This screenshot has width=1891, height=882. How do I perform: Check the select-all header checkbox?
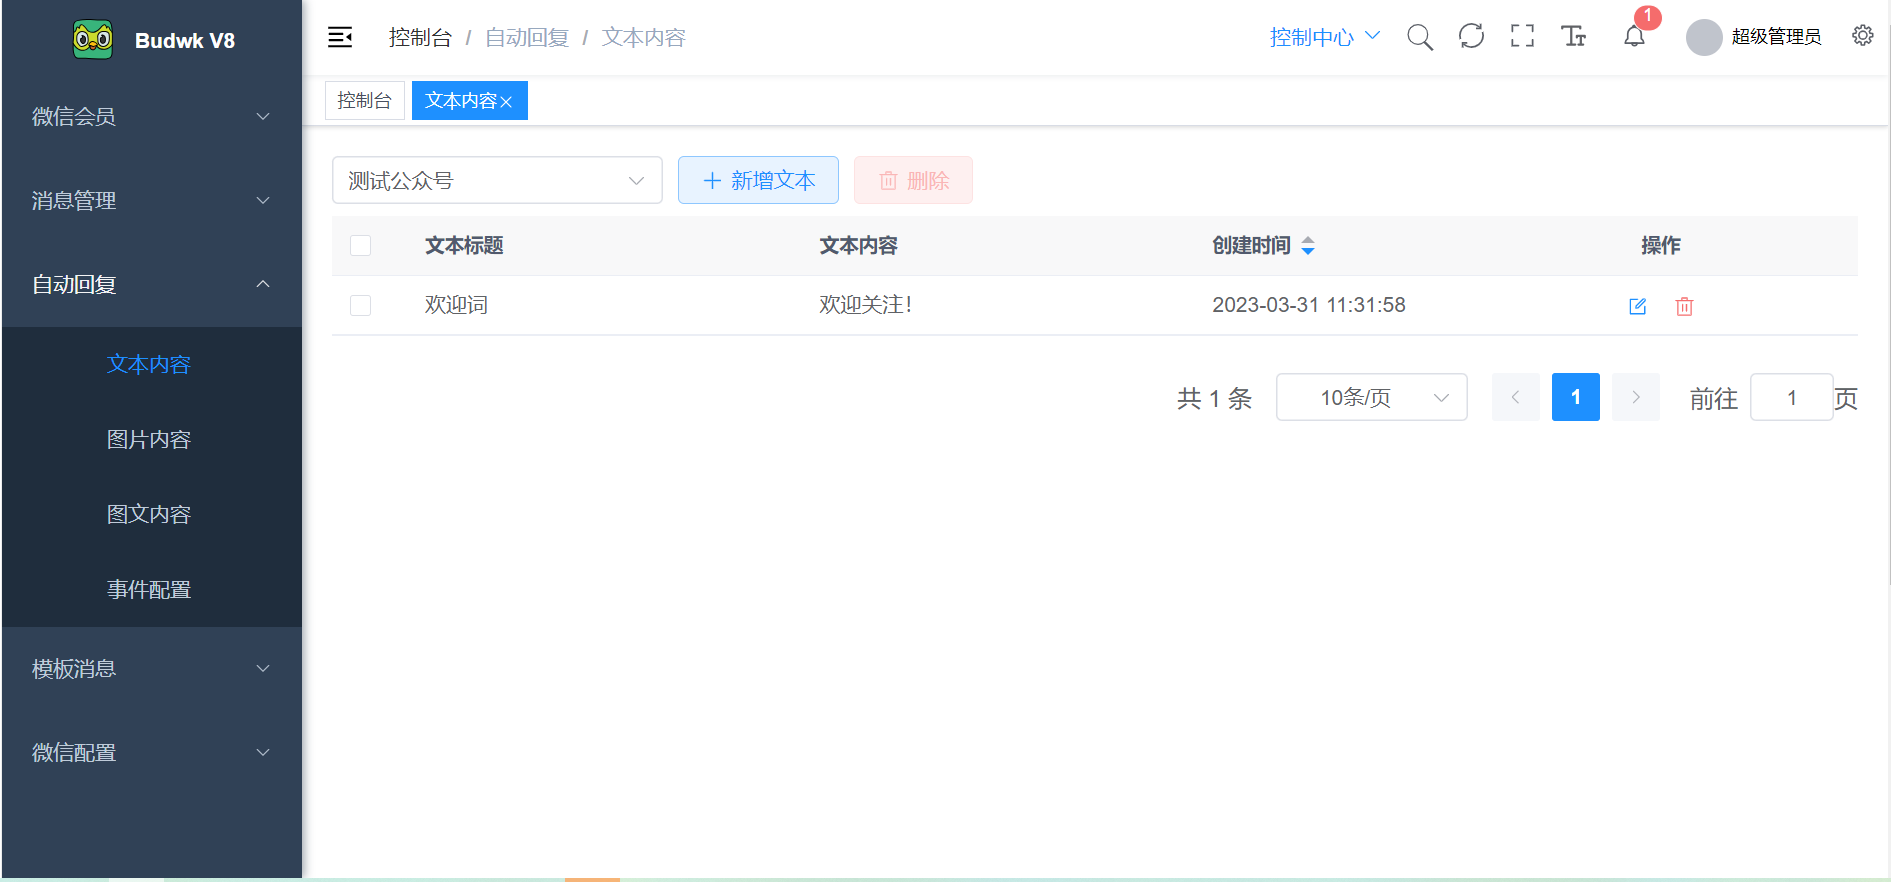coord(361,246)
